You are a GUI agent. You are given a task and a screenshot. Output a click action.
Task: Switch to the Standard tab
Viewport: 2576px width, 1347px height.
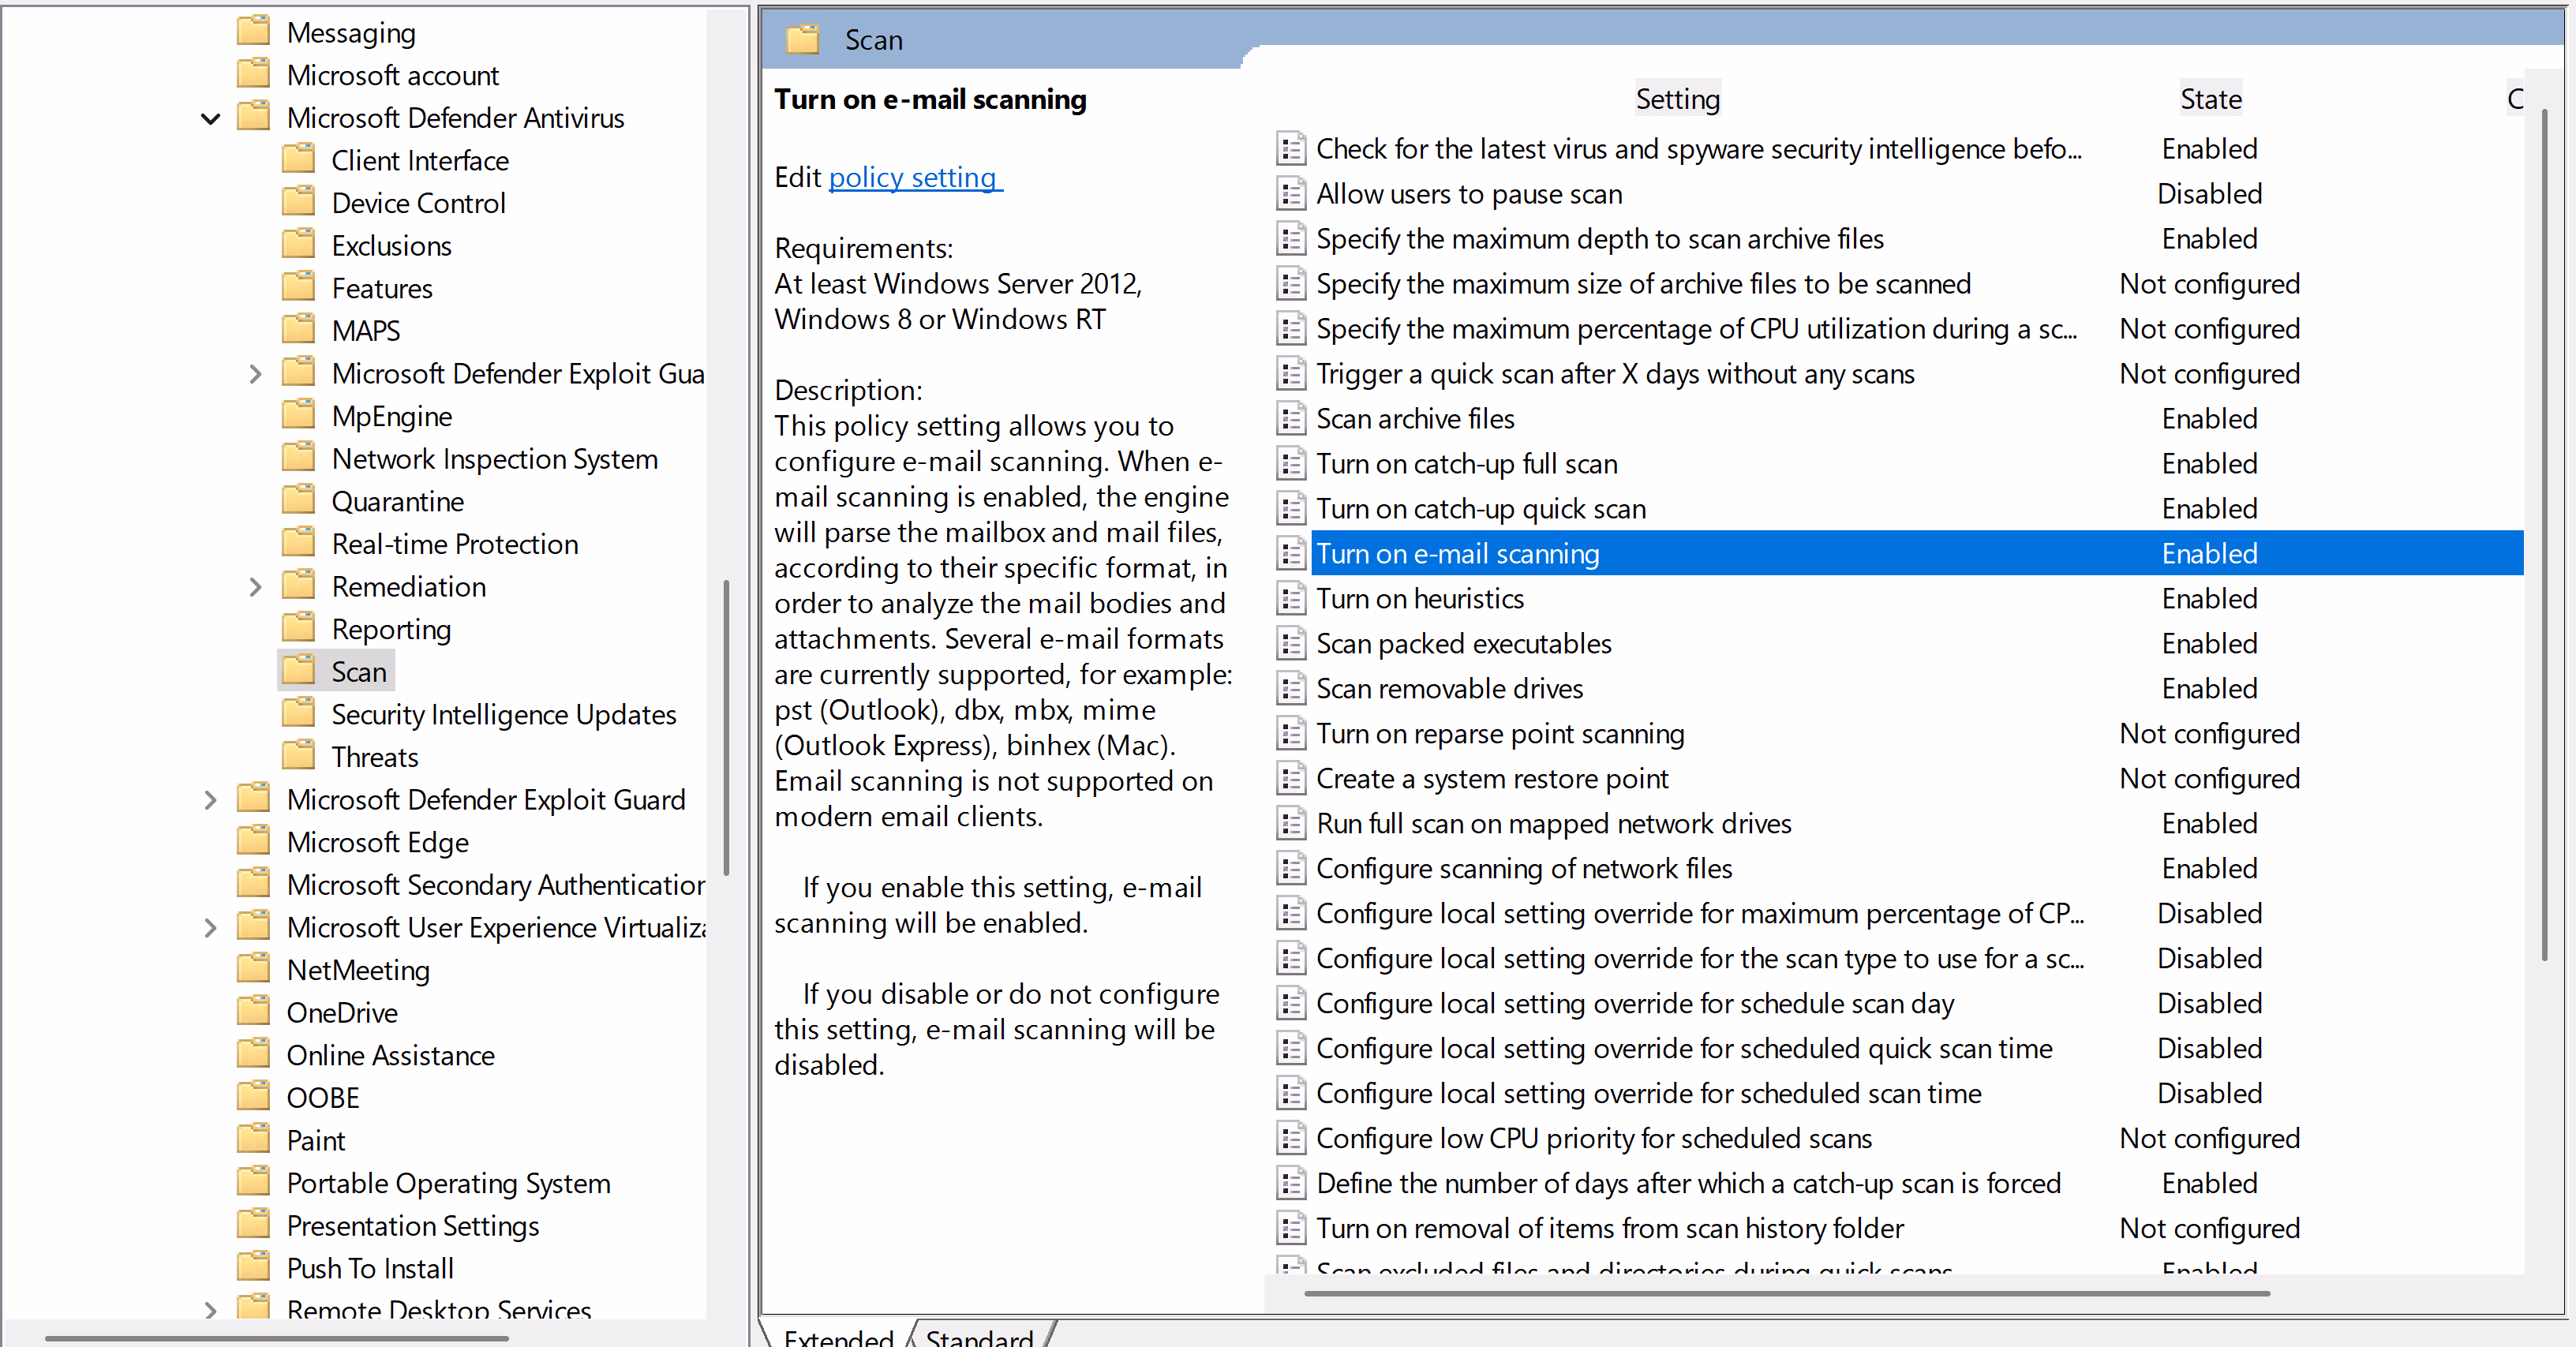point(978,1336)
